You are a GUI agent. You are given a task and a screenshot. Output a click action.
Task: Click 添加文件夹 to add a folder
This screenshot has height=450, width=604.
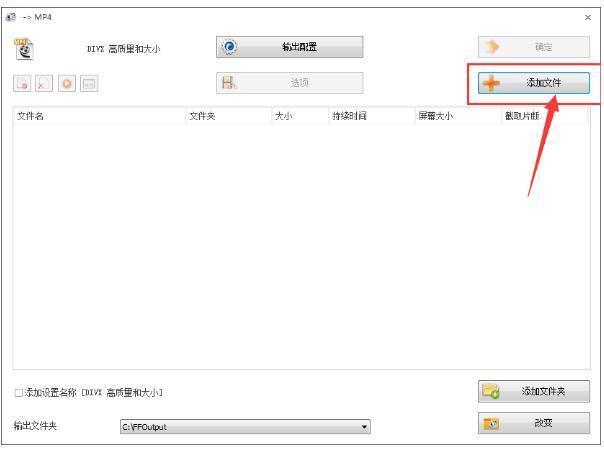[x=531, y=391]
